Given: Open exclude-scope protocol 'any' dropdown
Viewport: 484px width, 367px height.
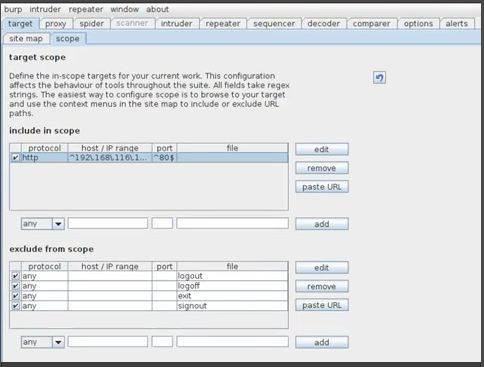Looking at the screenshot, I should coord(43,342).
